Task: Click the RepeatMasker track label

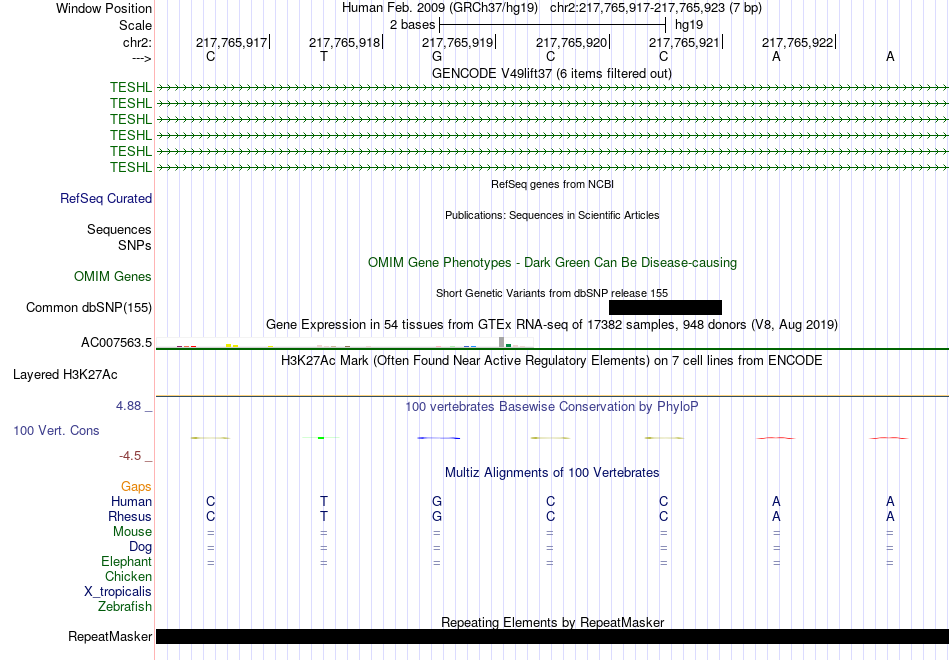Action: pos(110,636)
